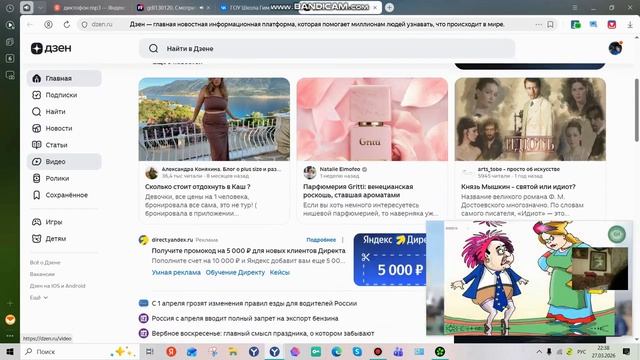Open Дзен на iOS и Android link
This screenshot has width=640, height=360.
58,286
